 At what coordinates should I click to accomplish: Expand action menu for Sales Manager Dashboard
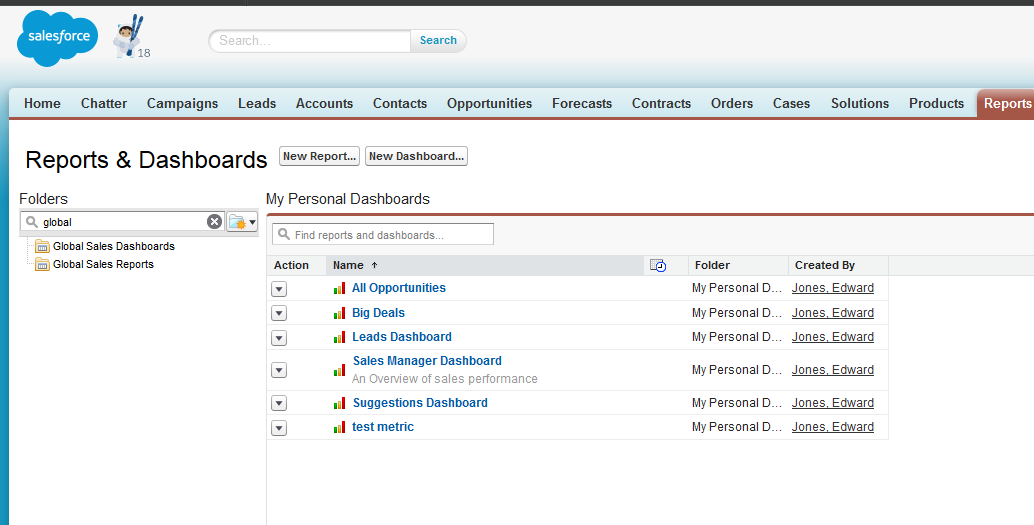click(279, 370)
